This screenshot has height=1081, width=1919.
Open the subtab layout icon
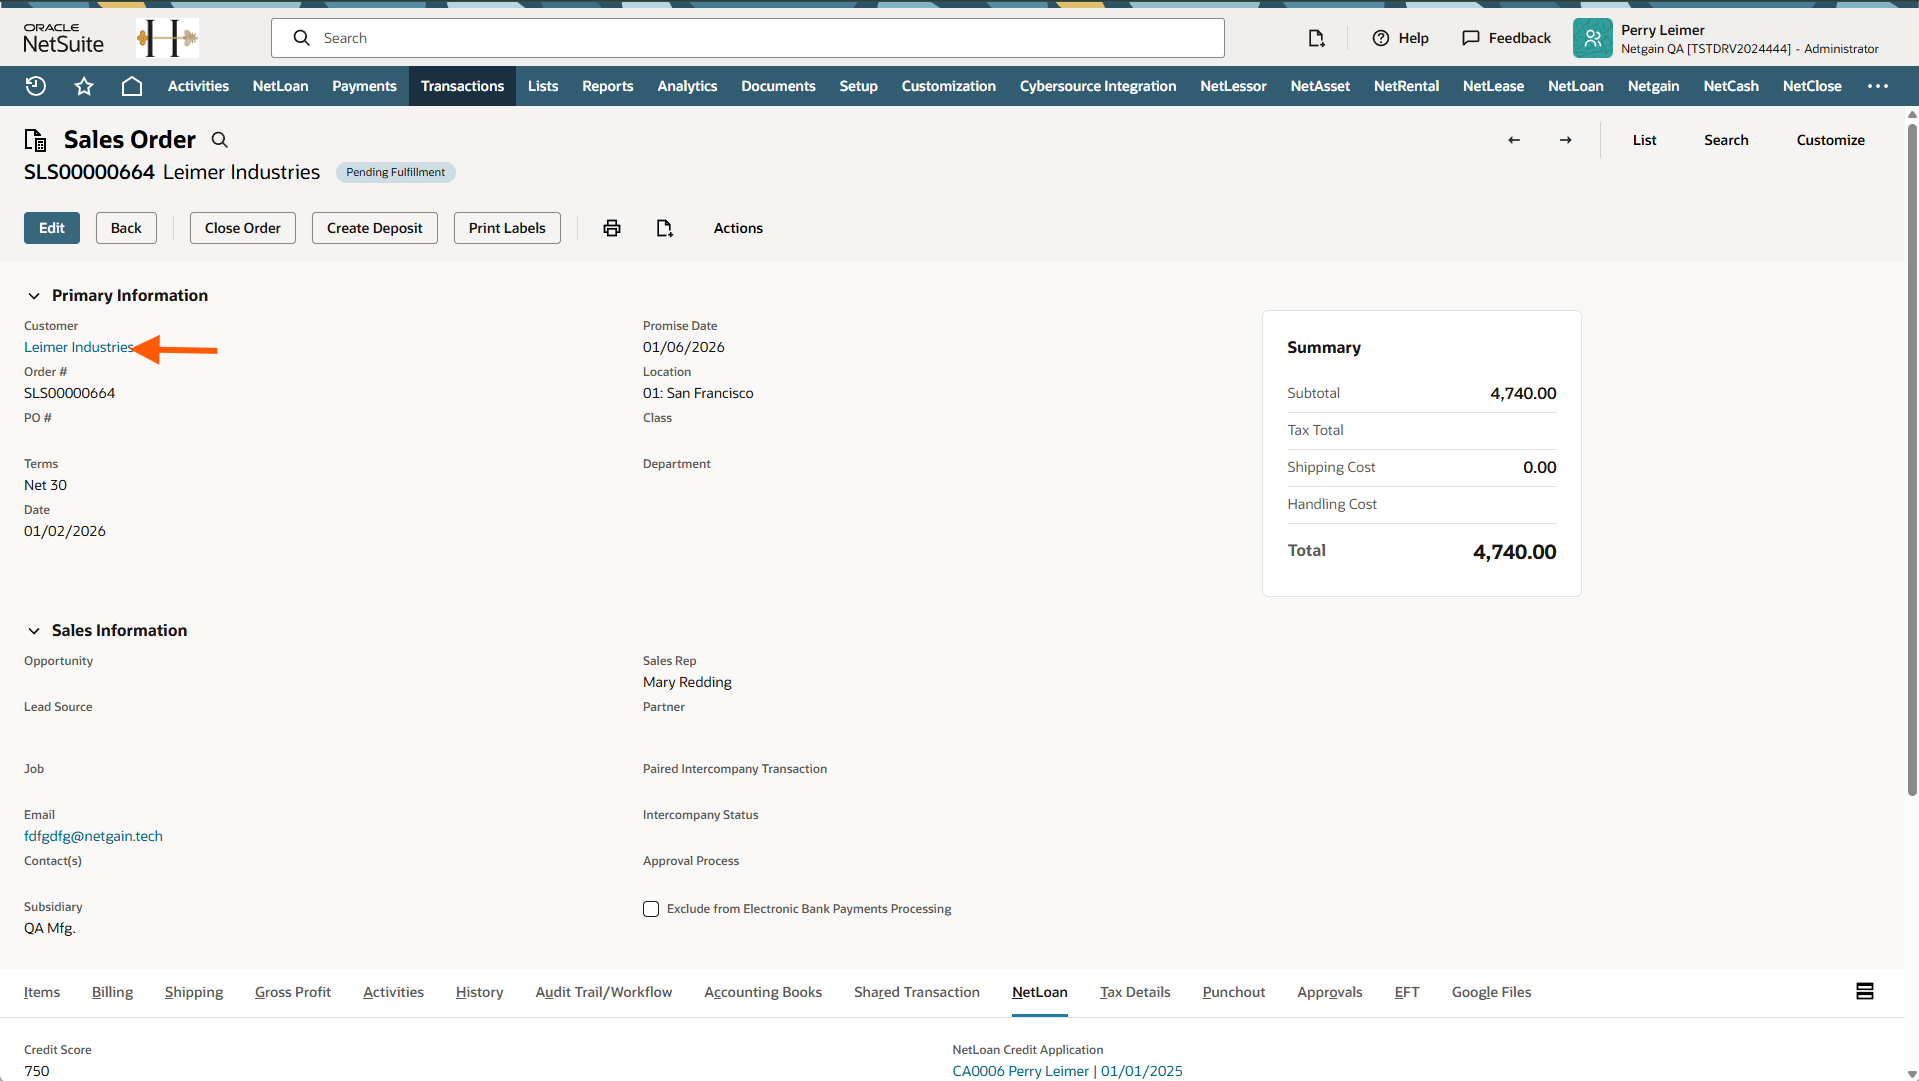click(x=1865, y=991)
